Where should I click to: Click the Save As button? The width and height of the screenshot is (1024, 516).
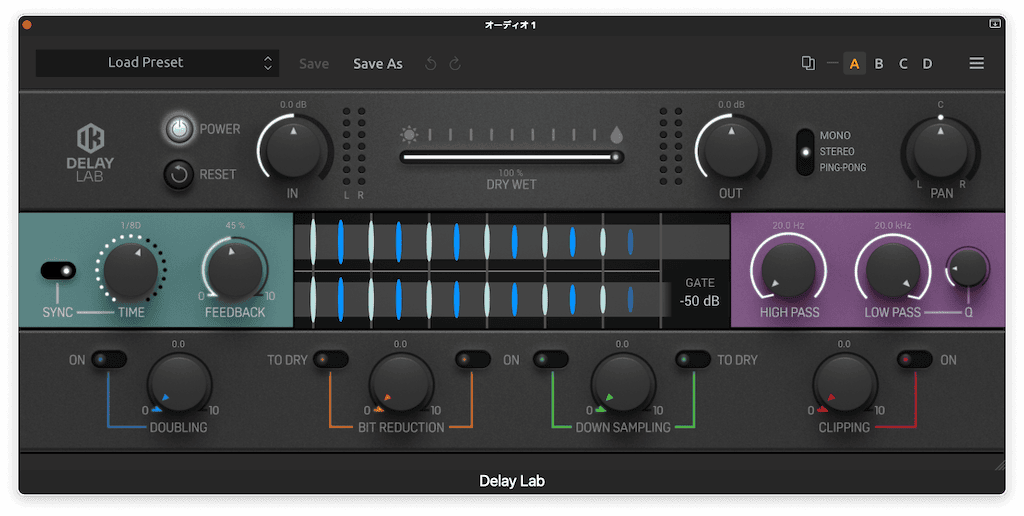[x=378, y=63]
